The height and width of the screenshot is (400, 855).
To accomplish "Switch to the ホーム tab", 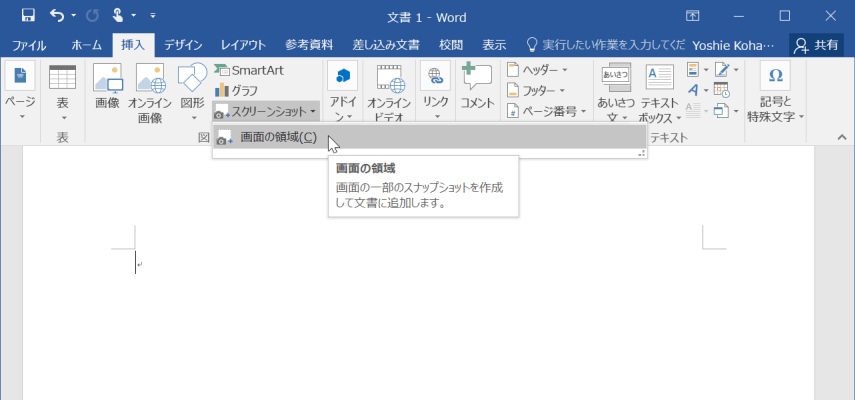I will click(x=86, y=45).
